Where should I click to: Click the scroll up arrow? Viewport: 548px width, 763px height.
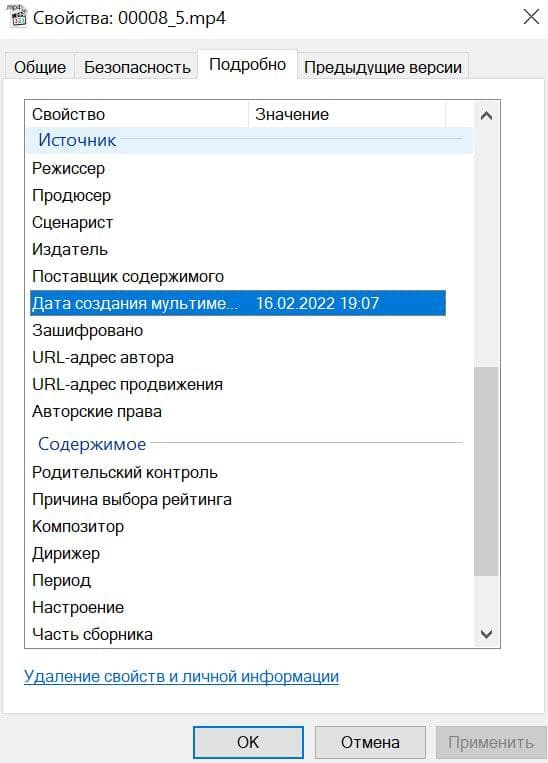point(486,116)
